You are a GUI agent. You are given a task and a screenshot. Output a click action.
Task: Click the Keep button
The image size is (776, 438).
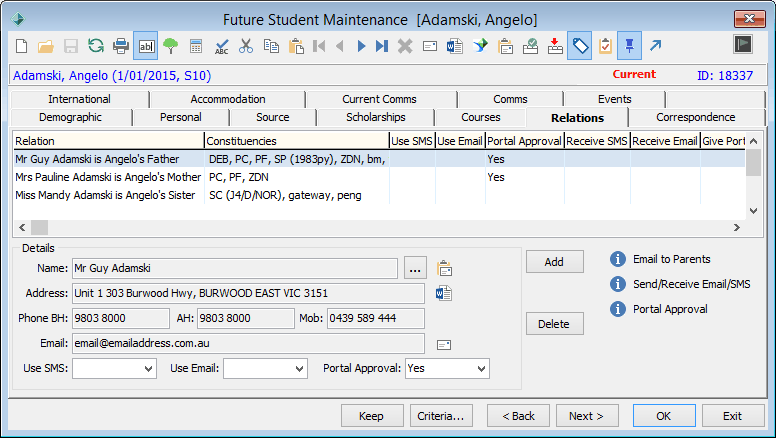pos(372,416)
